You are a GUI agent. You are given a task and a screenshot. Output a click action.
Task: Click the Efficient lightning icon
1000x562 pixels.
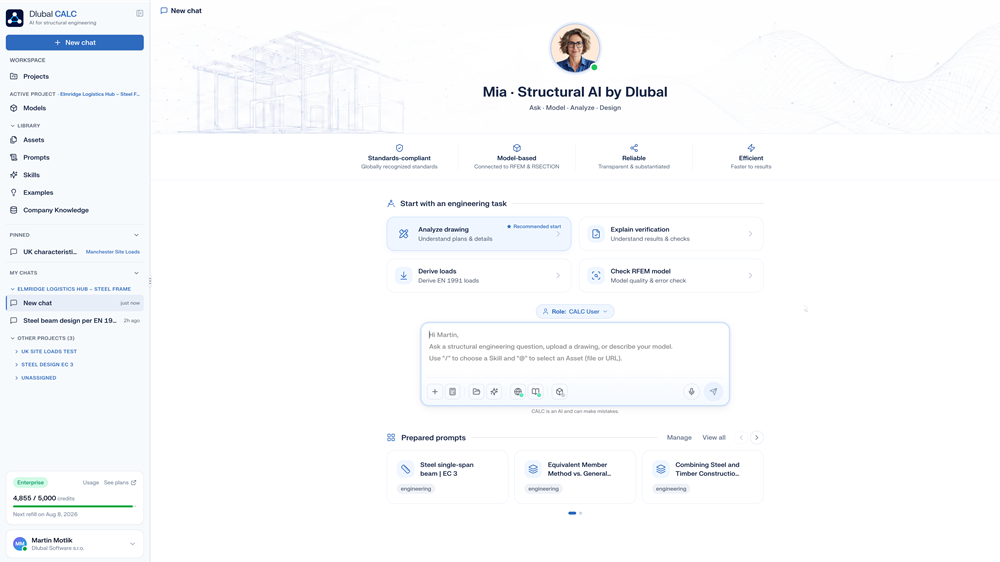click(x=751, y=148)
